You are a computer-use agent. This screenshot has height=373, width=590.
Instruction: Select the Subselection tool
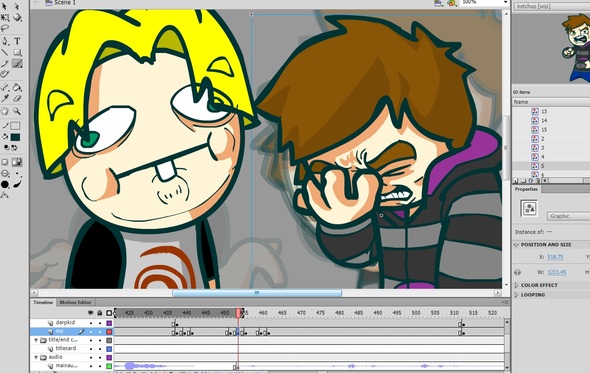17,6
